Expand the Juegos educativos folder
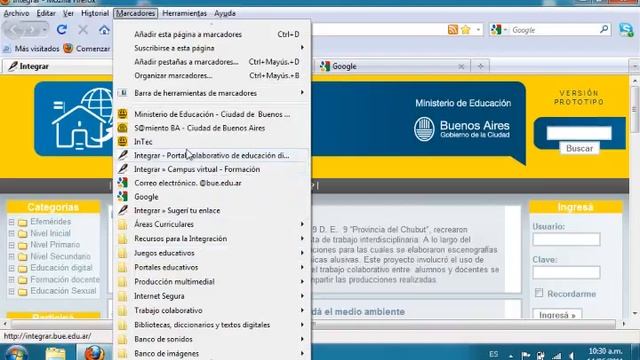The height and width of the screenshot is (360, 640). click(212, 253)
